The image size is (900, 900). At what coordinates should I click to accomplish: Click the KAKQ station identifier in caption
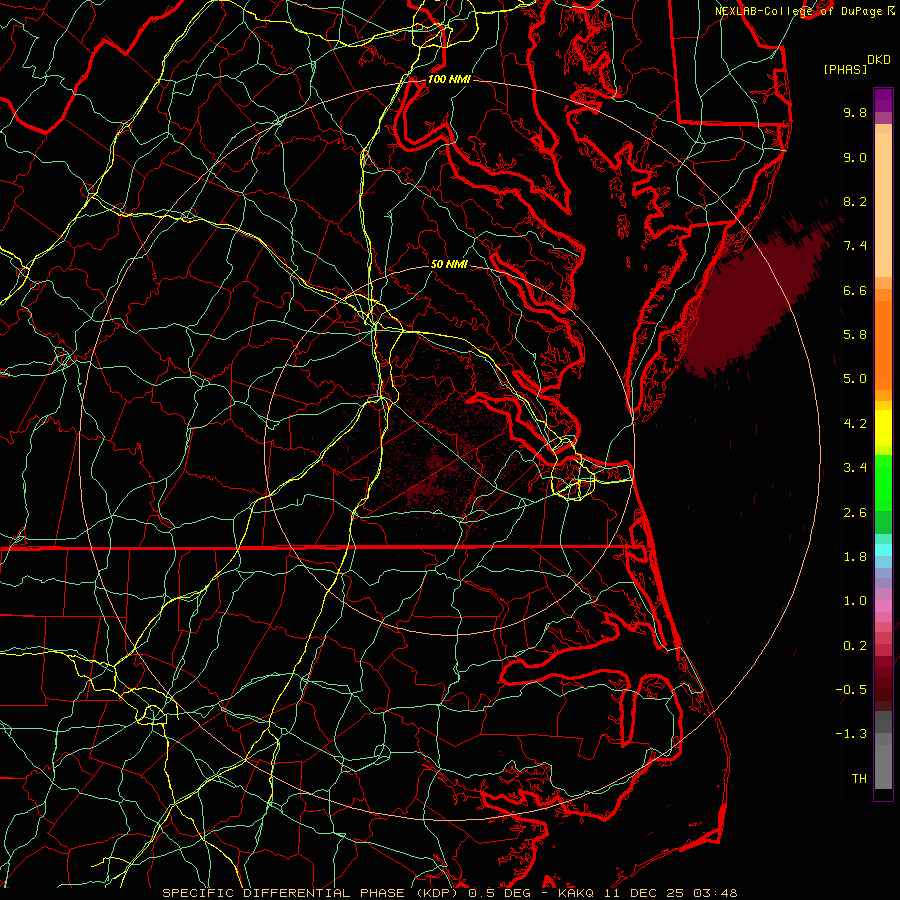pos(577,893)
